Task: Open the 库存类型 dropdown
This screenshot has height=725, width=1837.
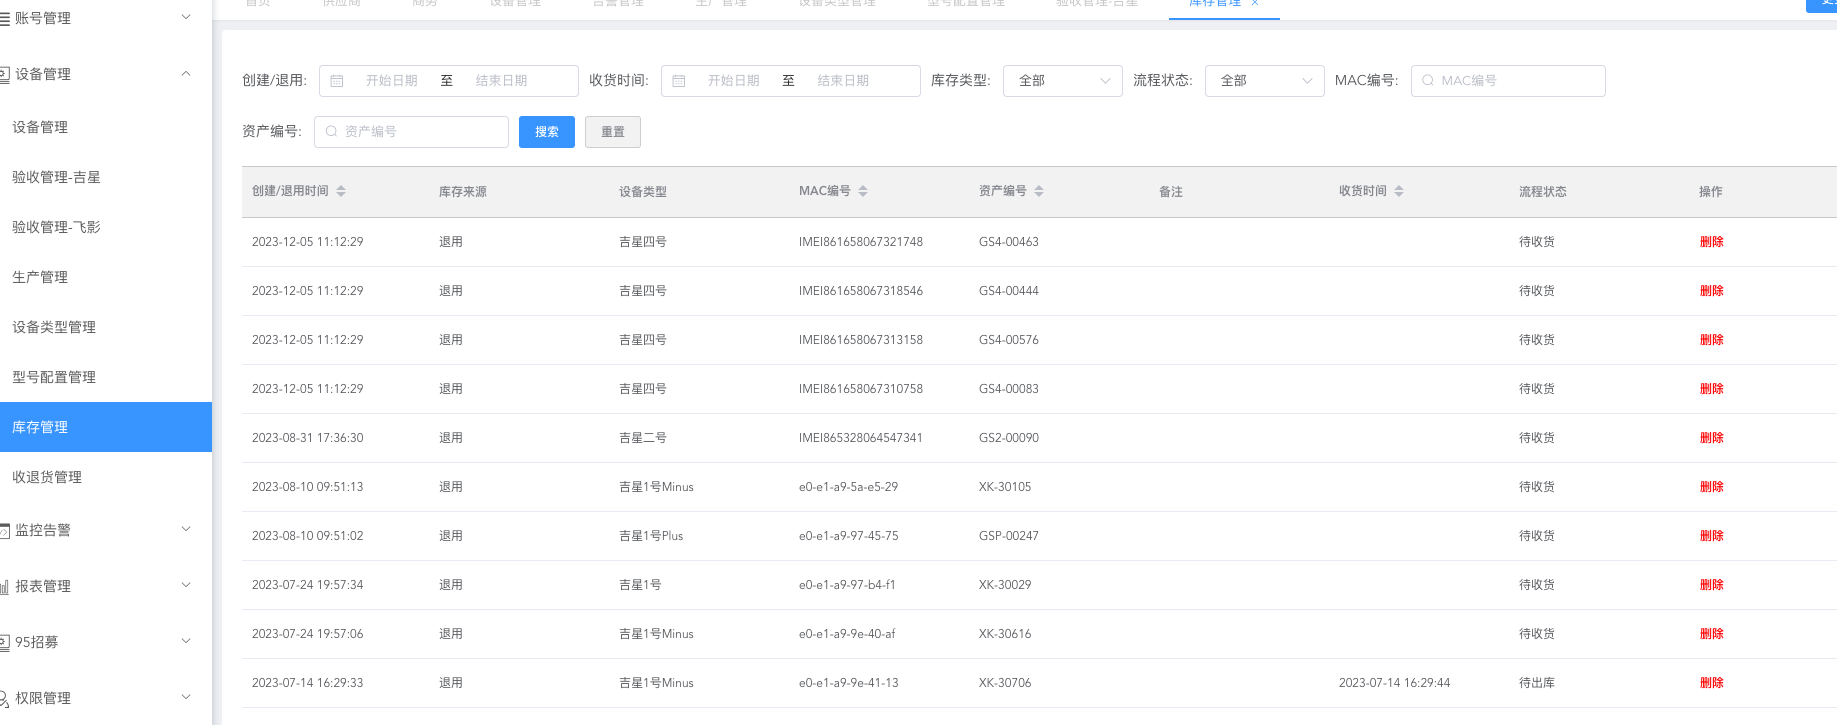Action: [1063, 81]
